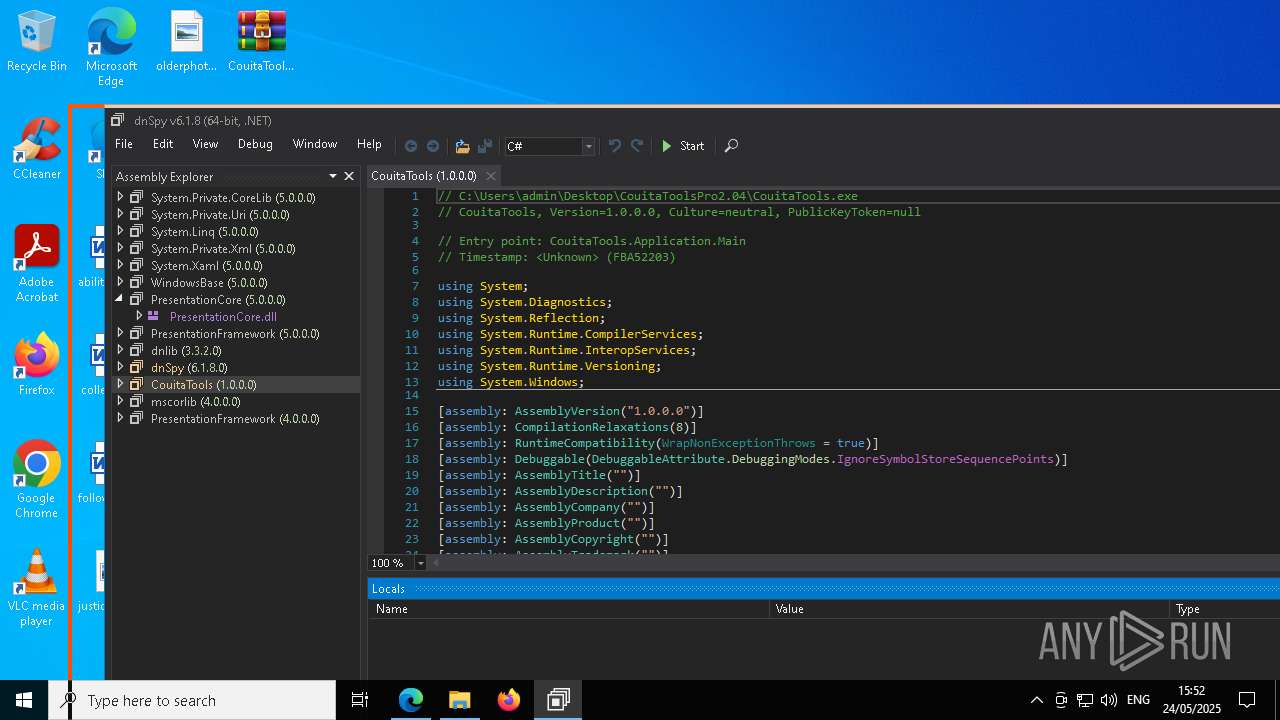Open the File menu
The height and width of the screenshot is (720, 1280).
124,144
